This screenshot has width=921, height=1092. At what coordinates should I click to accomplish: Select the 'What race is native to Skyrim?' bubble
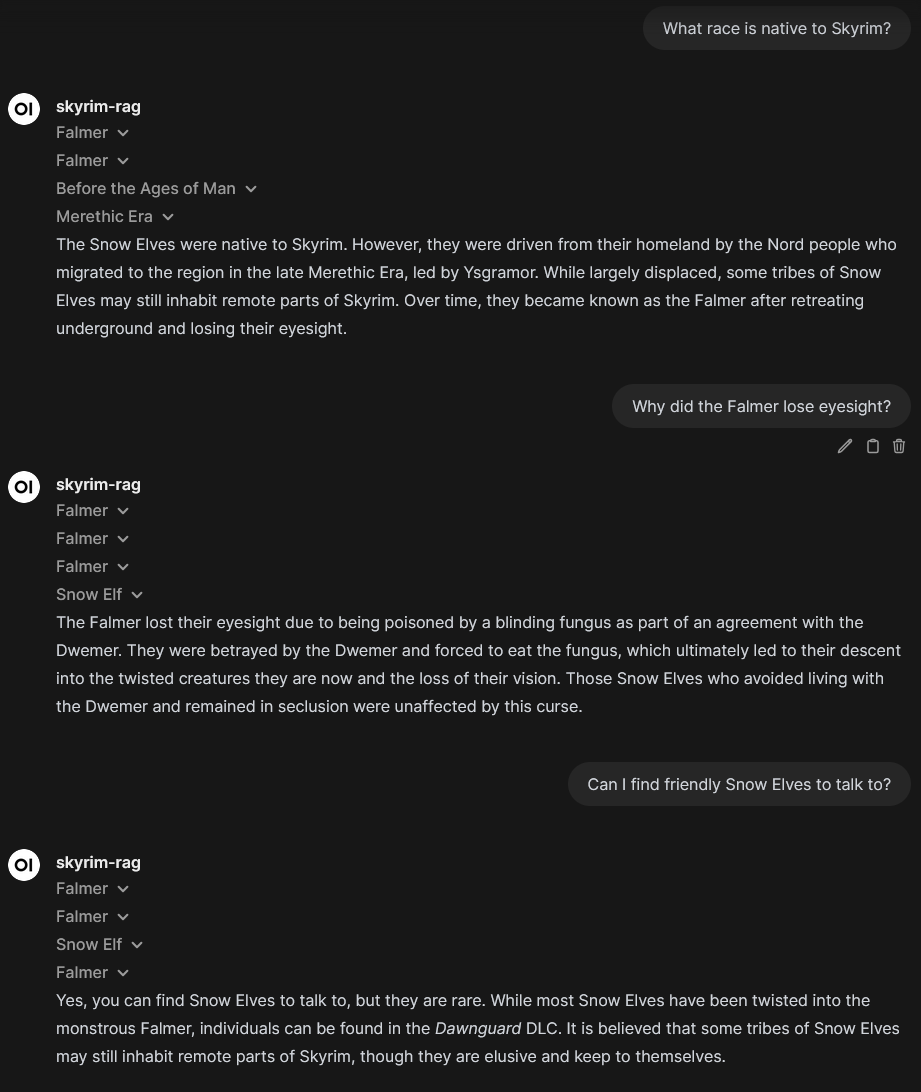tap(776, 29)
